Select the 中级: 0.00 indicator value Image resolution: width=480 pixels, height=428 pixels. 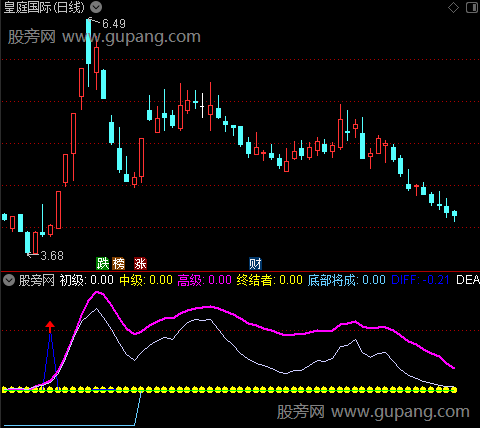[x=146, y=280]
